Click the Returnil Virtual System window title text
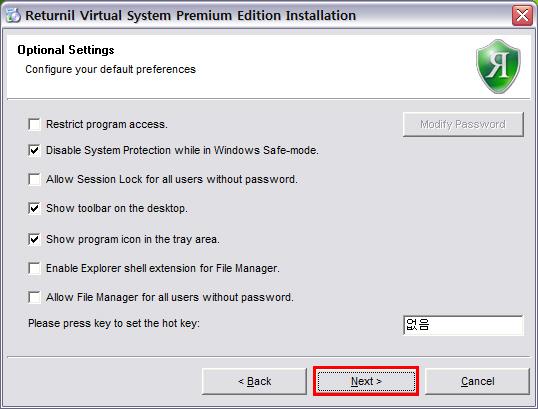The image size is (538, 409). coord(191,15)
